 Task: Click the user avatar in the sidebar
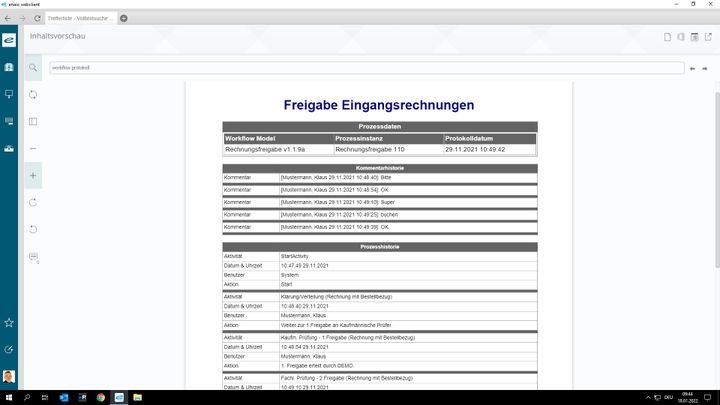pos(9,377)
